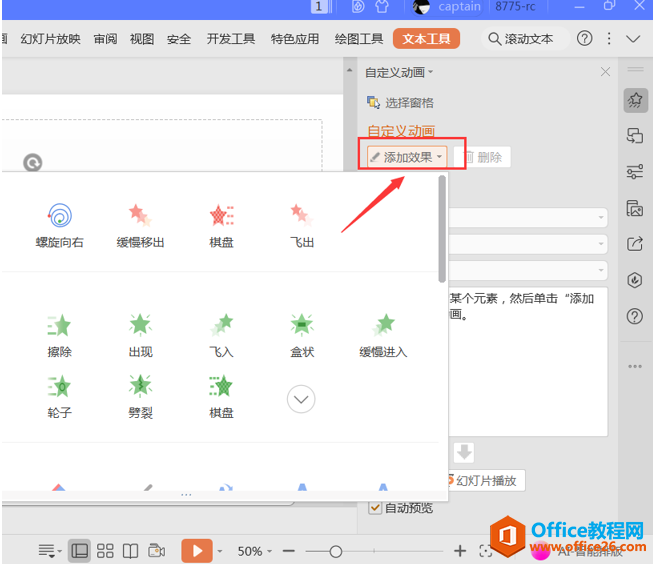
Task: Toggle the 自动预览 checkbox
Action: [375, 508]
